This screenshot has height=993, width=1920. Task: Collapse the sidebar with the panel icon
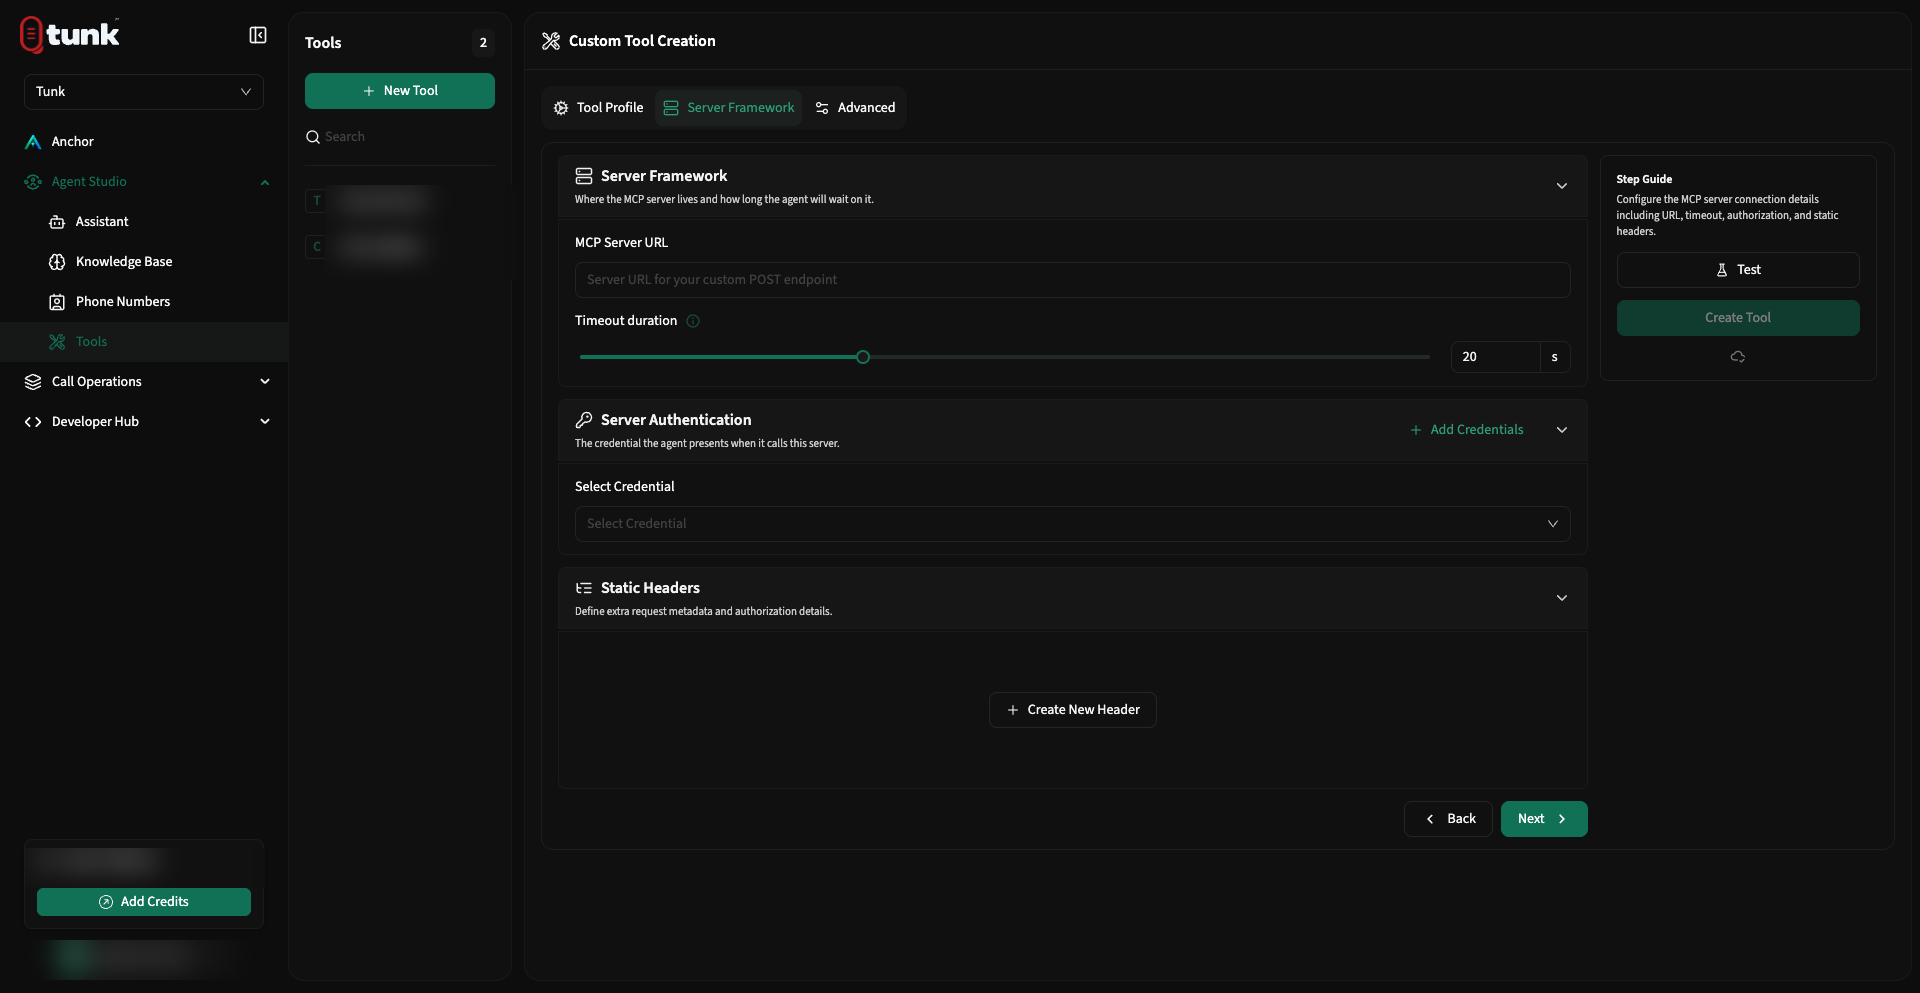[x=258, y=36]
